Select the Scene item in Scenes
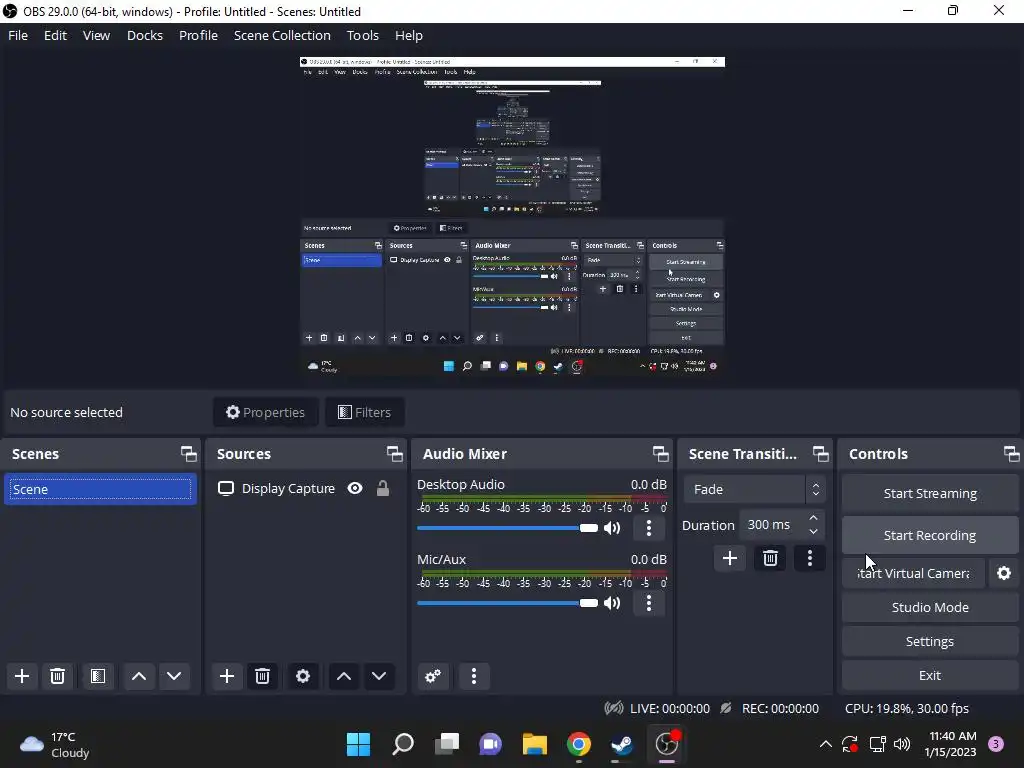Viewport: 1024px width, 768px height. [100, 489]
